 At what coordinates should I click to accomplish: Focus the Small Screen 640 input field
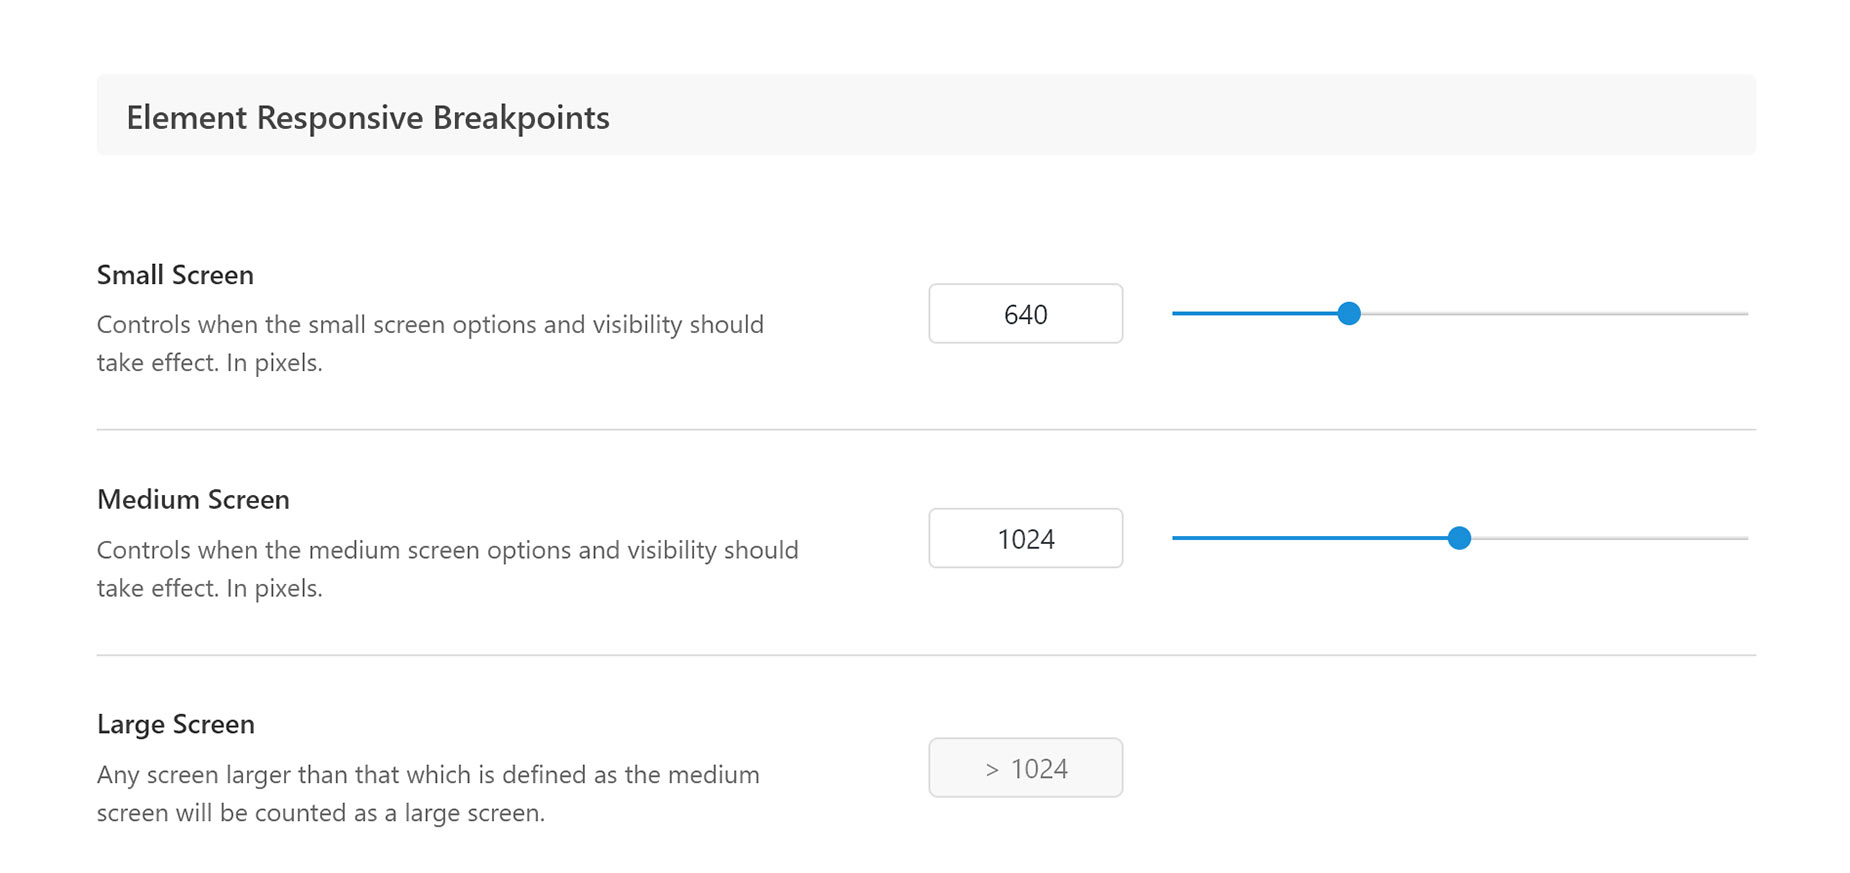tap(1025, 314)
